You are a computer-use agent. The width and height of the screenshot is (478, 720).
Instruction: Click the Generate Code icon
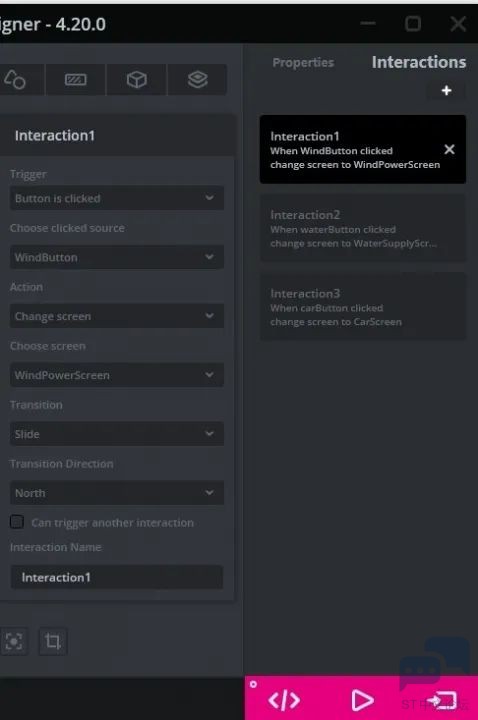(x=284, y=700)
